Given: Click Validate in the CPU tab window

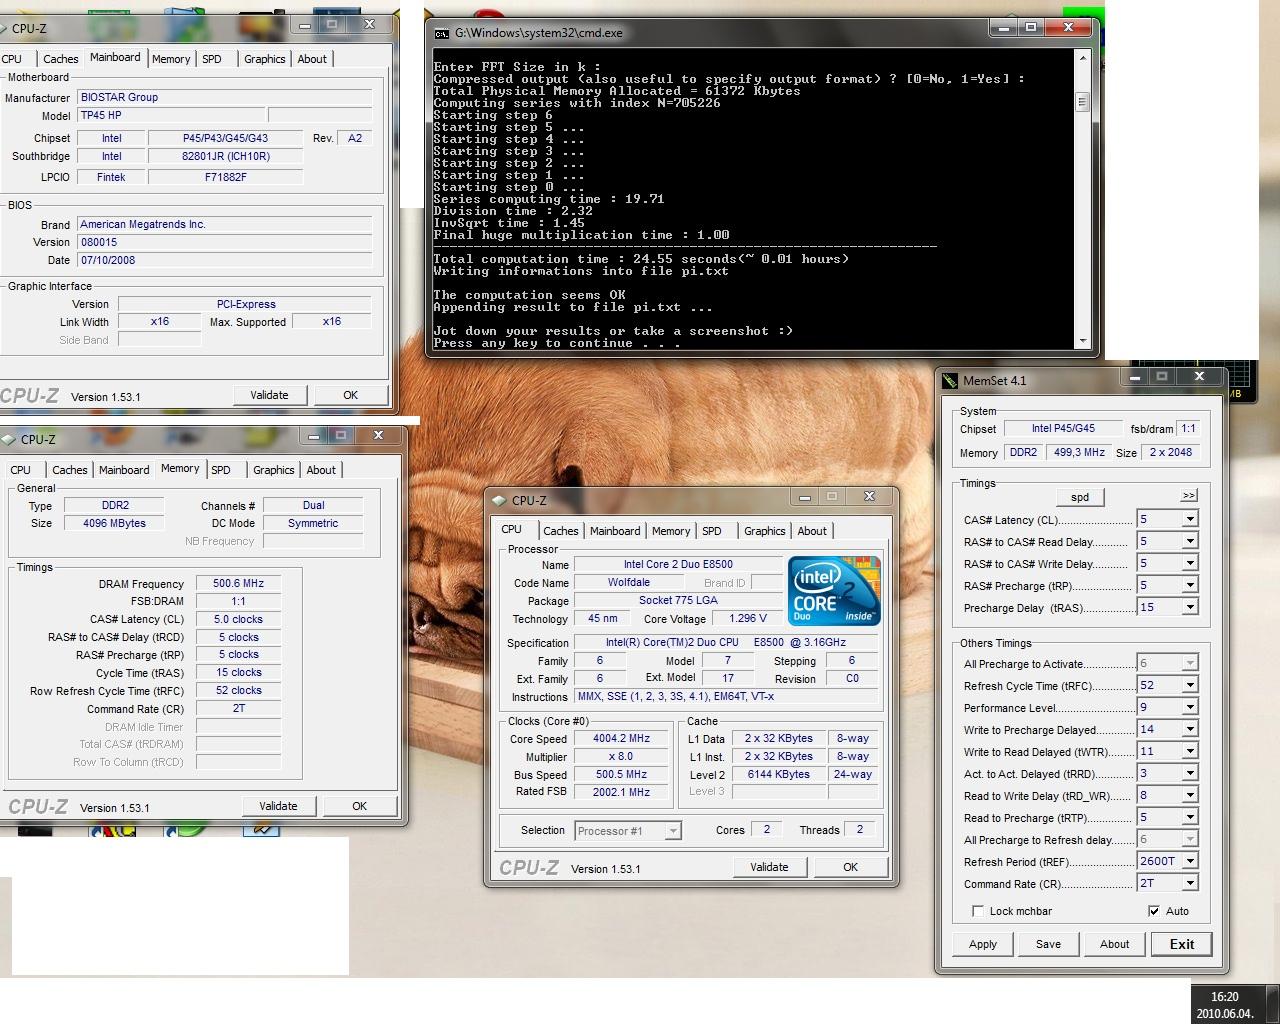Looking at the screenshot, I should (x=769, y=867).
